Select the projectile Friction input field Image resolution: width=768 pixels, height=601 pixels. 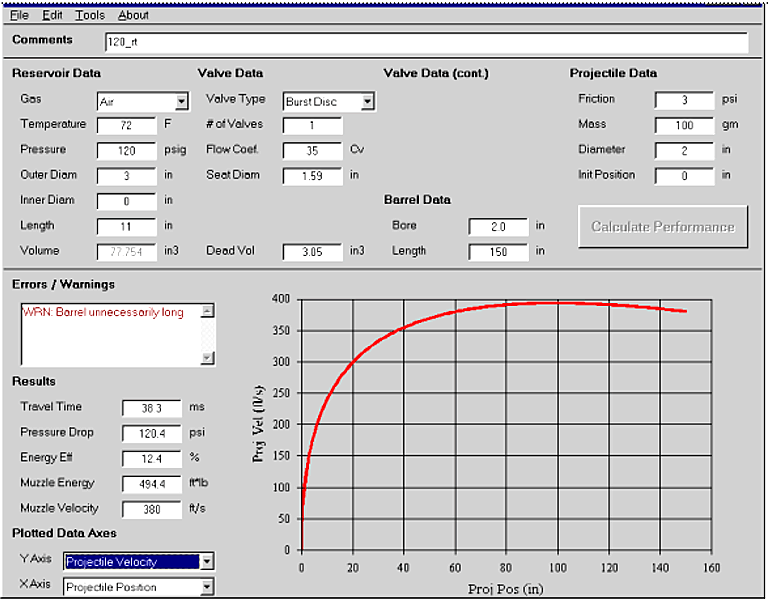click(684, 100)
